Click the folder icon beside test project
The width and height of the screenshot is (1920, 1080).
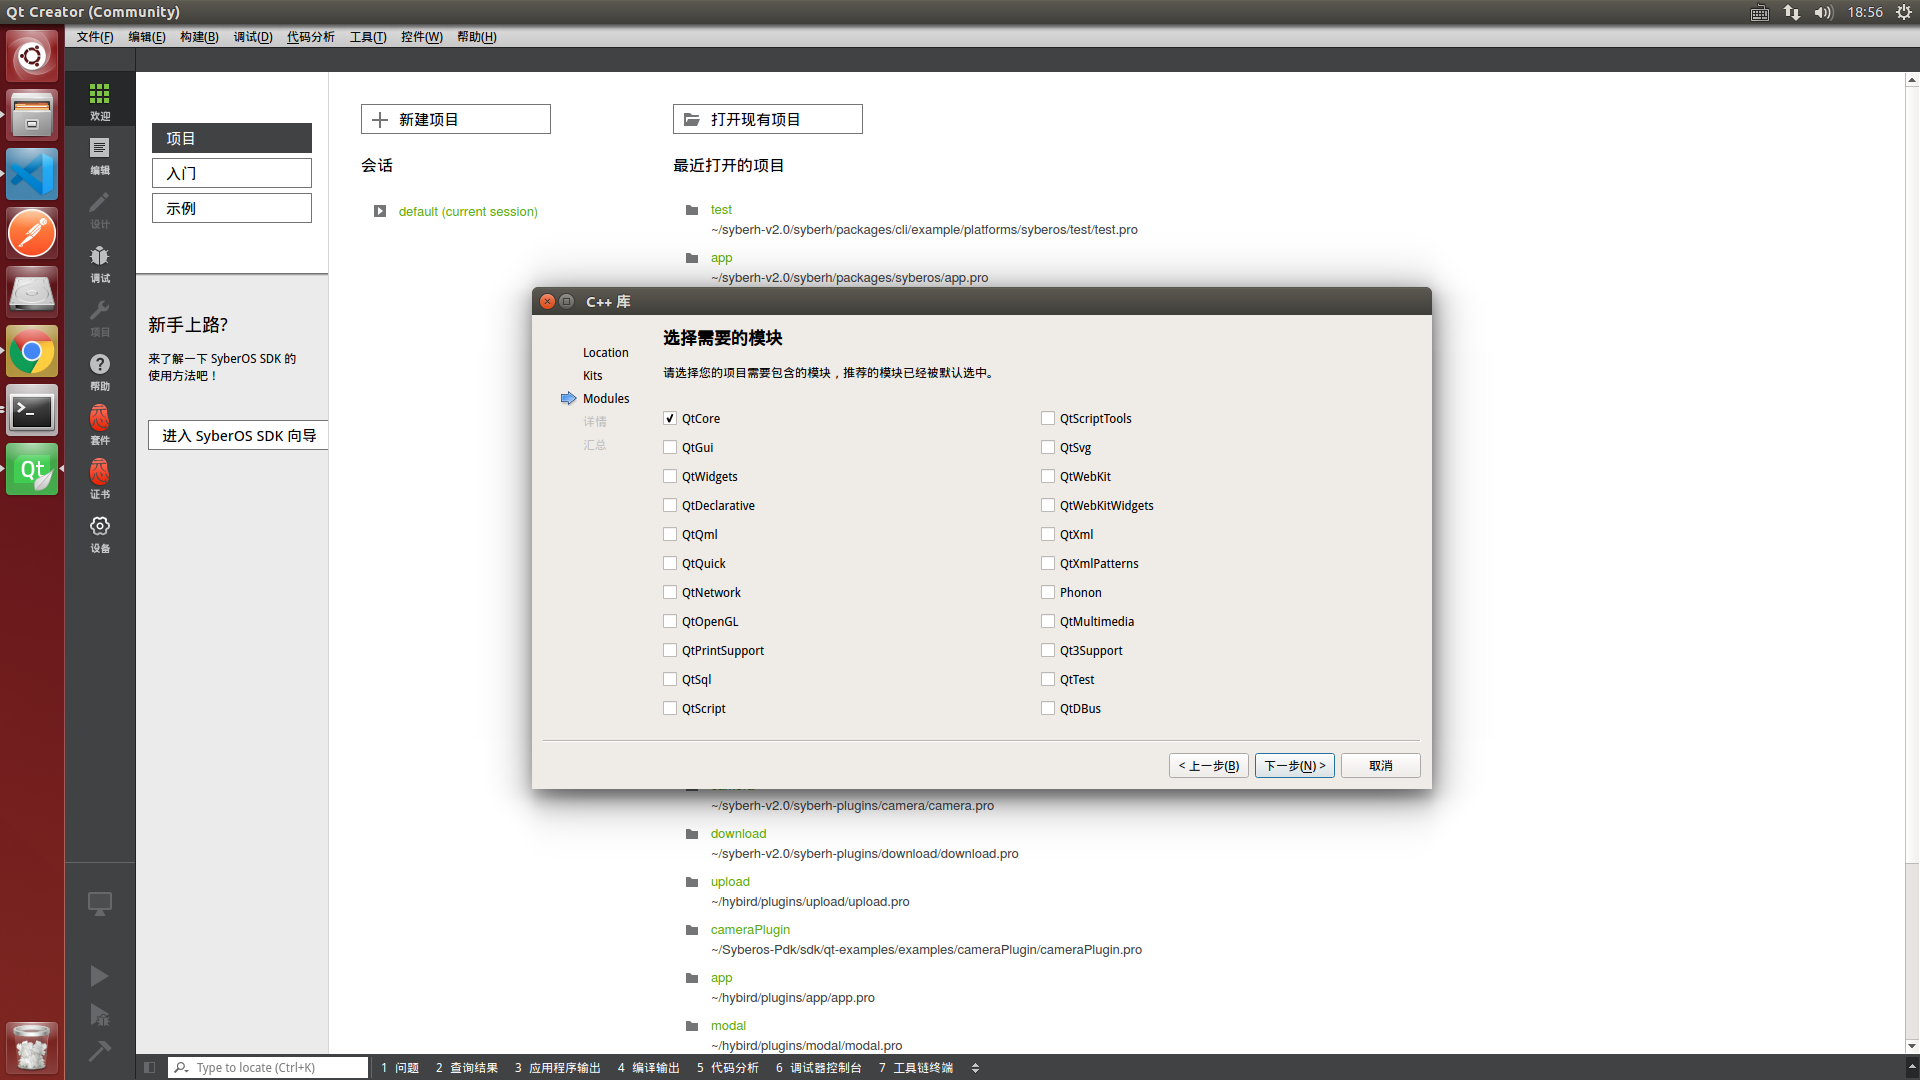tap(691, 210)
